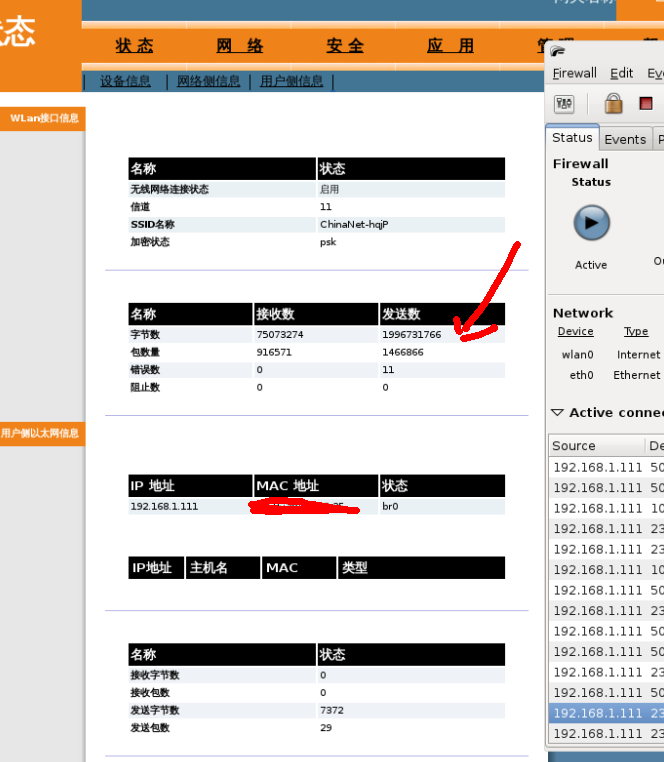Switch to the Events tab
Image resolution: width=664 pixels, height=762 pixels.
(x=625, y=139)
